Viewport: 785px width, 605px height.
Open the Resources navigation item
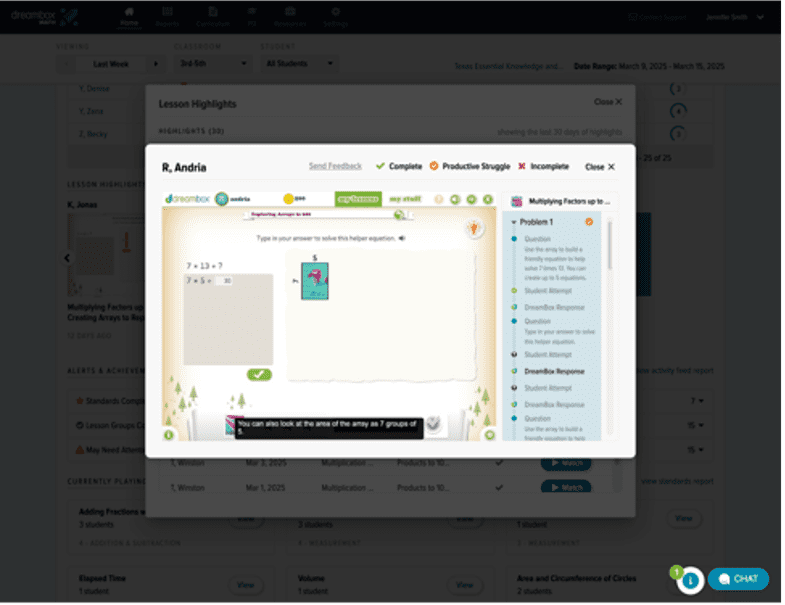[290, 17]
